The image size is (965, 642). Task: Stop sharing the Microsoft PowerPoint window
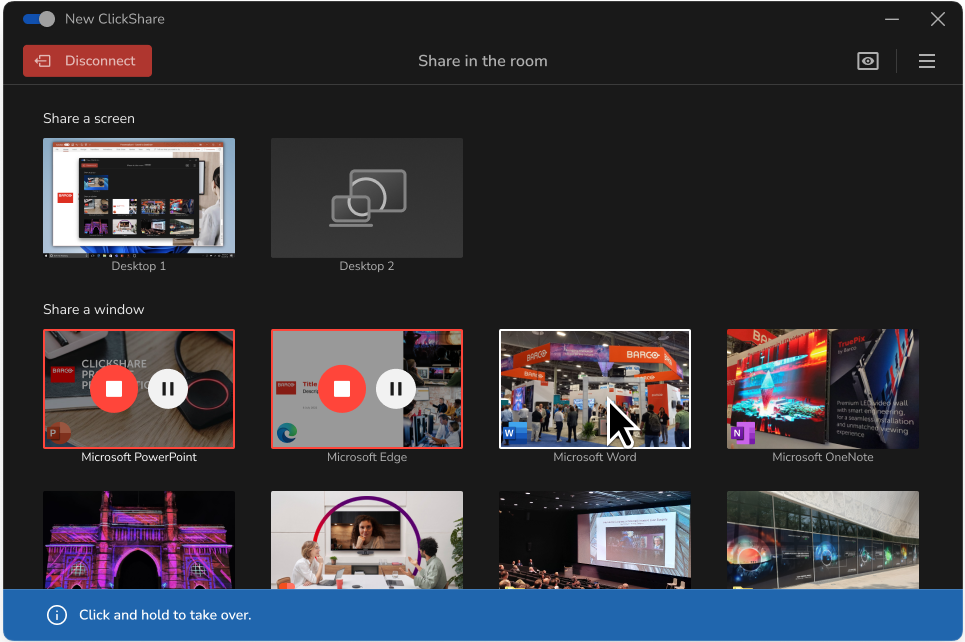114,389
